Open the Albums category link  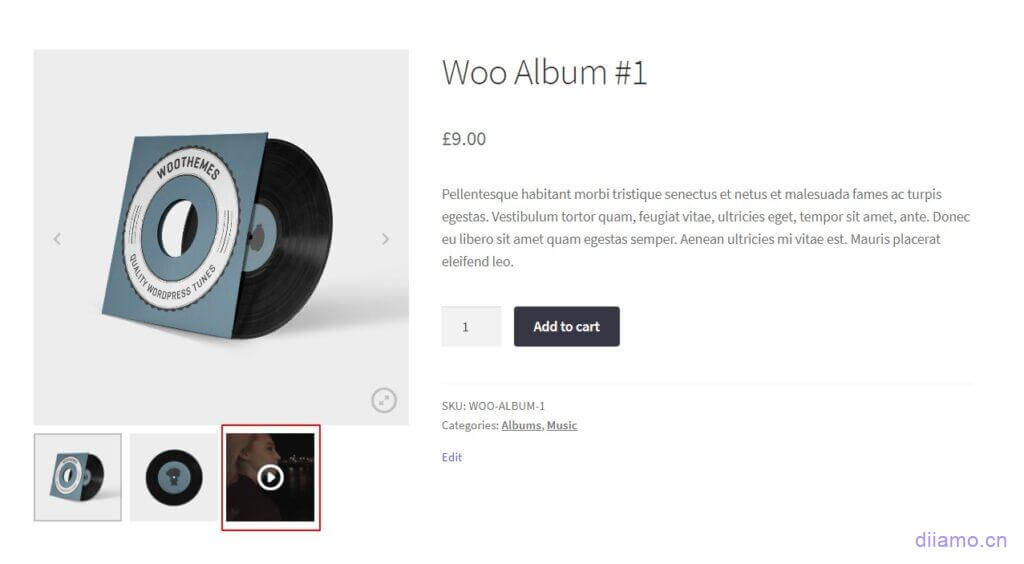[521, 426]
